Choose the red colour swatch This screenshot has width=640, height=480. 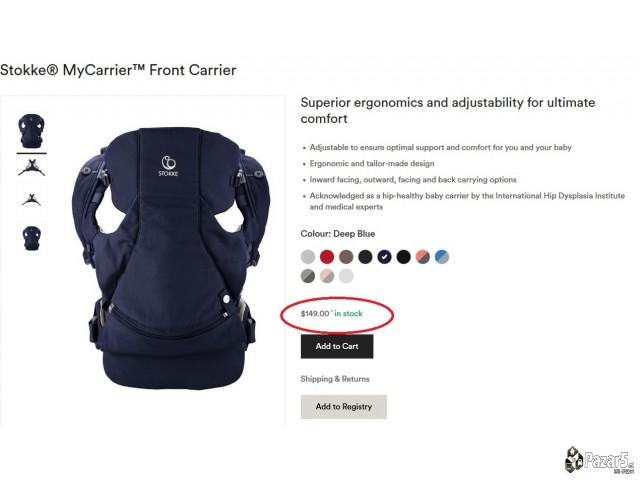pyautogui.click(x=327, y=257)
